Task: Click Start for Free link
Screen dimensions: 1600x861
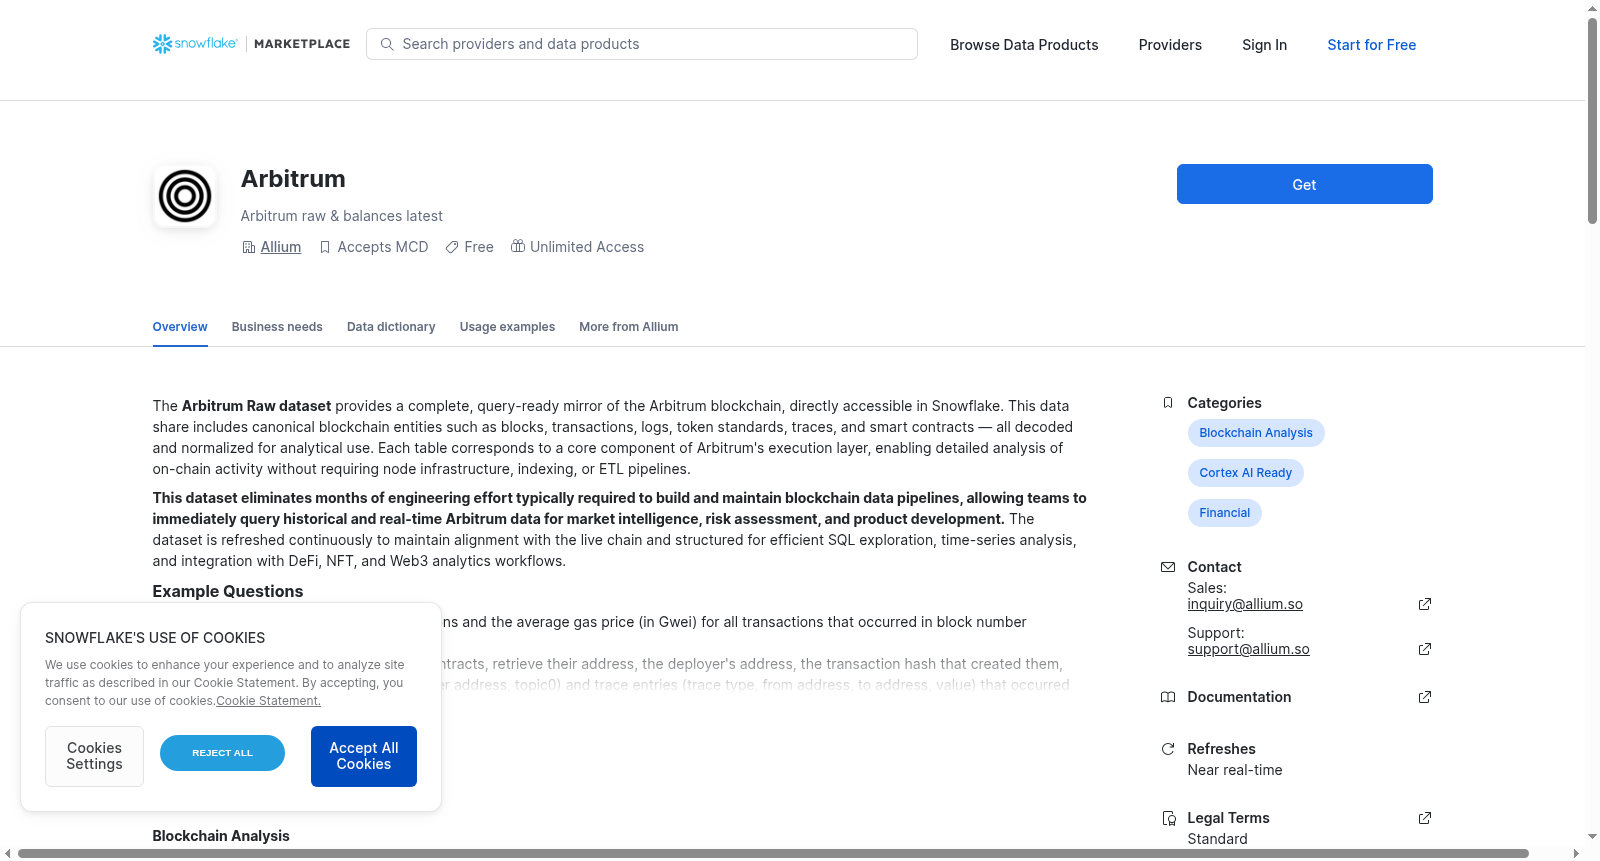Action: click(x=1371, y=45)
